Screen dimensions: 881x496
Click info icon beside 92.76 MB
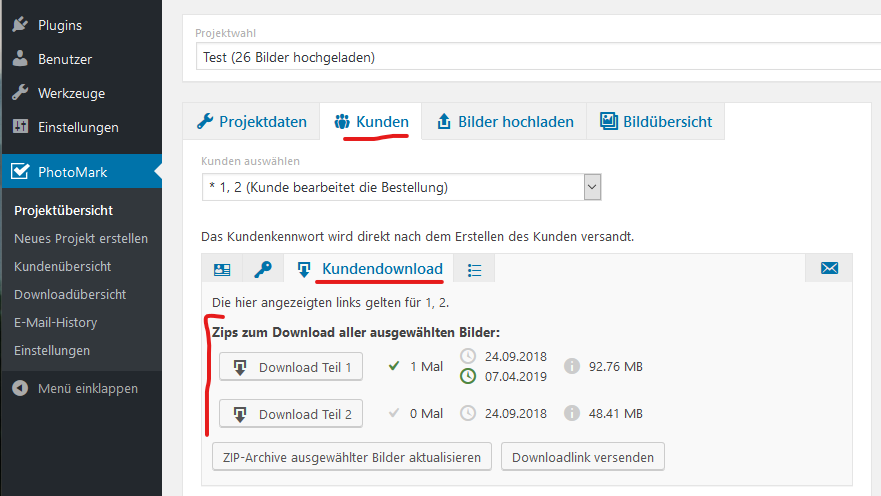(x=572, y=367)
